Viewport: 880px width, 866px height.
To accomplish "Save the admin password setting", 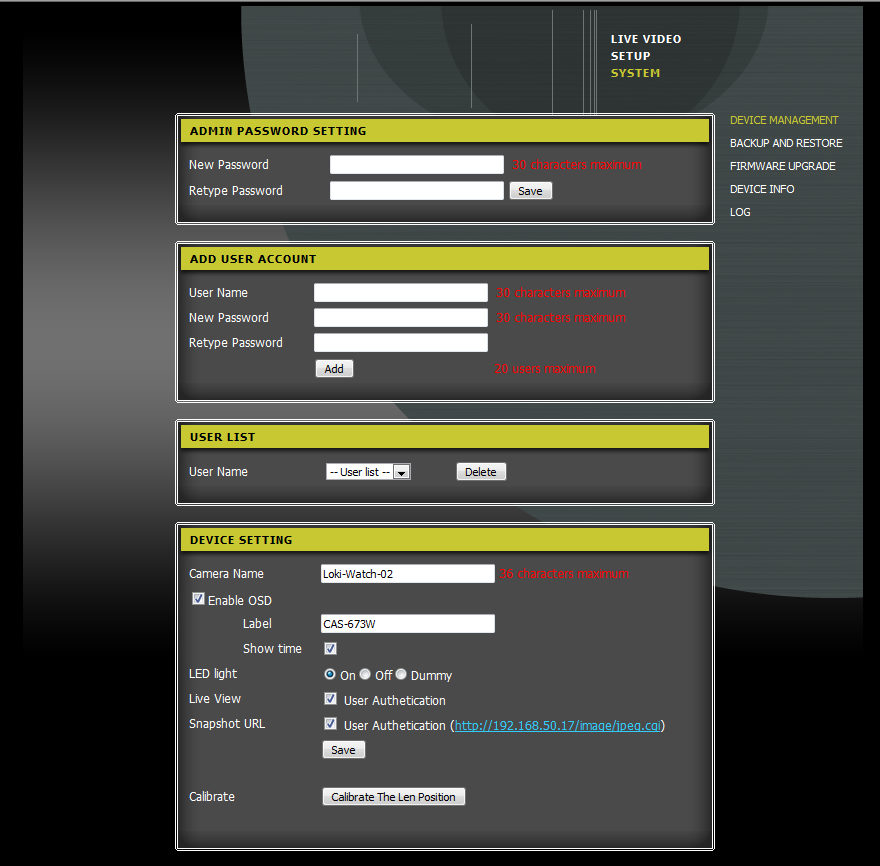I will tap(530, 191).
